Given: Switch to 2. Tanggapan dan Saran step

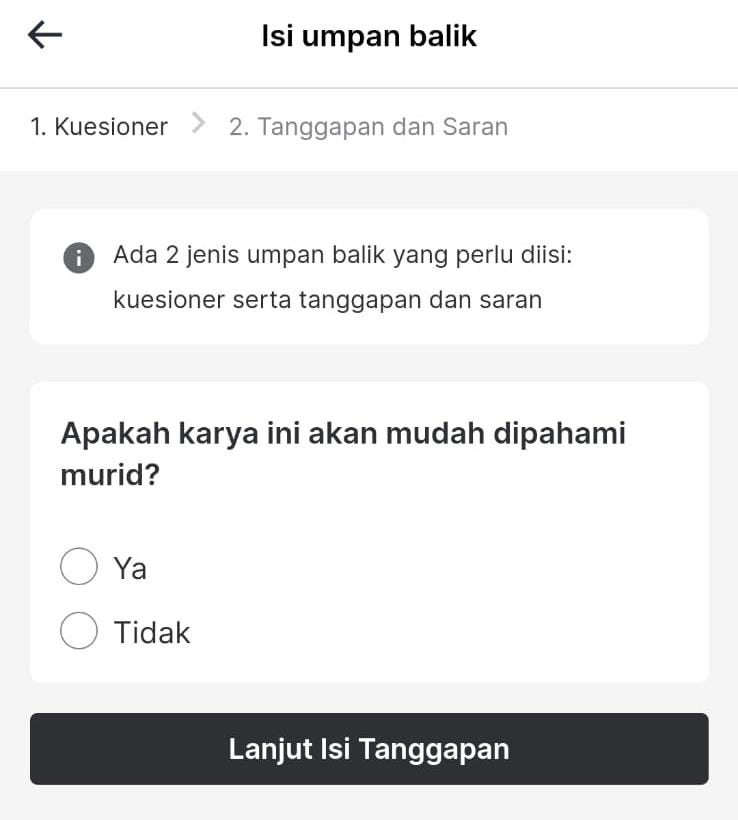Looking at the screenshot, I should pyautogui.click(x=368, y=127).
